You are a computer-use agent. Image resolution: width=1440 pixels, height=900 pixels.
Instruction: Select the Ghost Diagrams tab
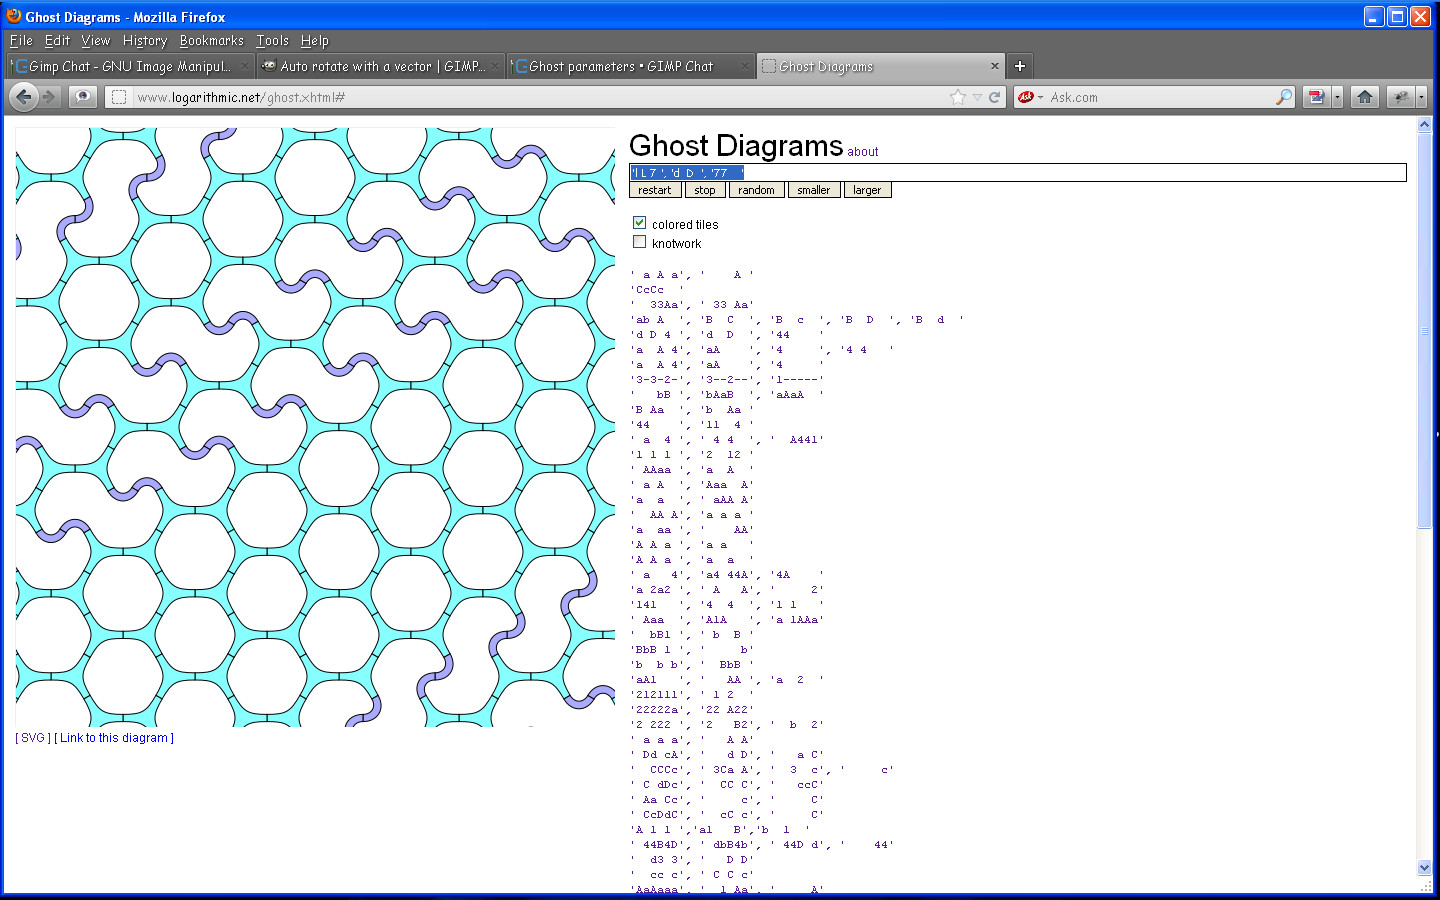(x=880, y=66)
